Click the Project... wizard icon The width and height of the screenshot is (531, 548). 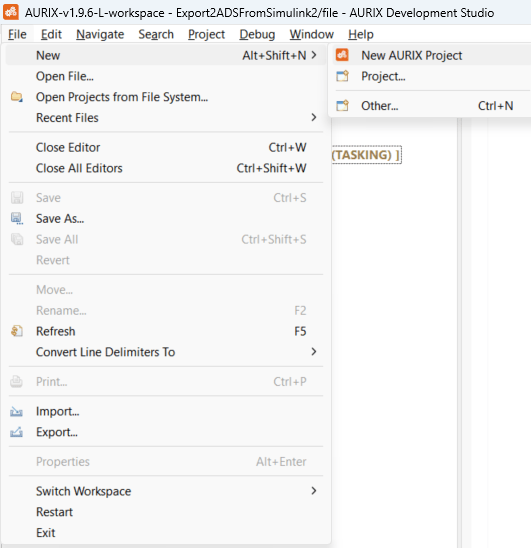pos(342,76)
